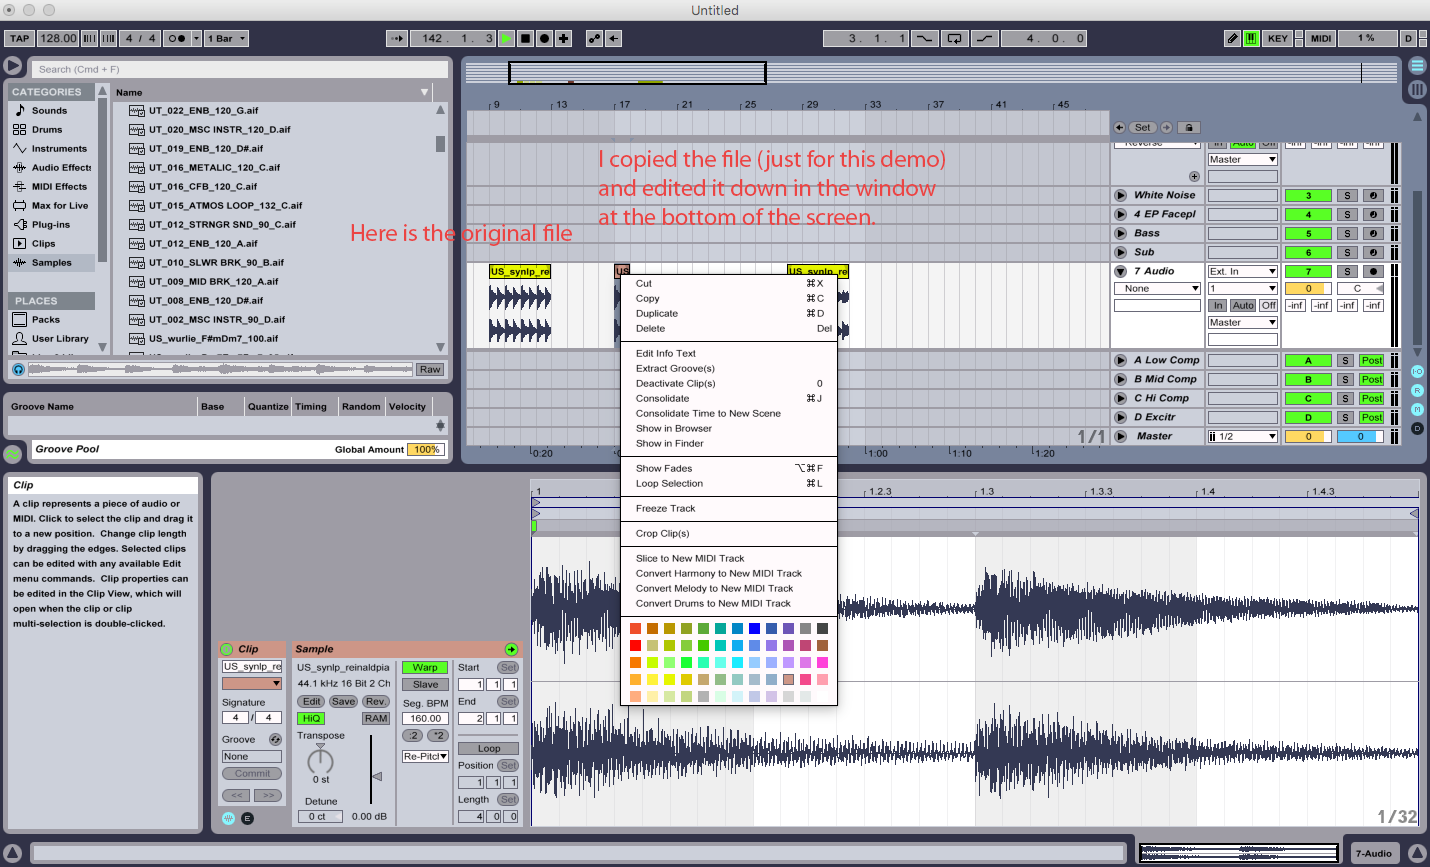
Task: Open the Master 1/2 output dropdown
Action: coord(1243,436)
